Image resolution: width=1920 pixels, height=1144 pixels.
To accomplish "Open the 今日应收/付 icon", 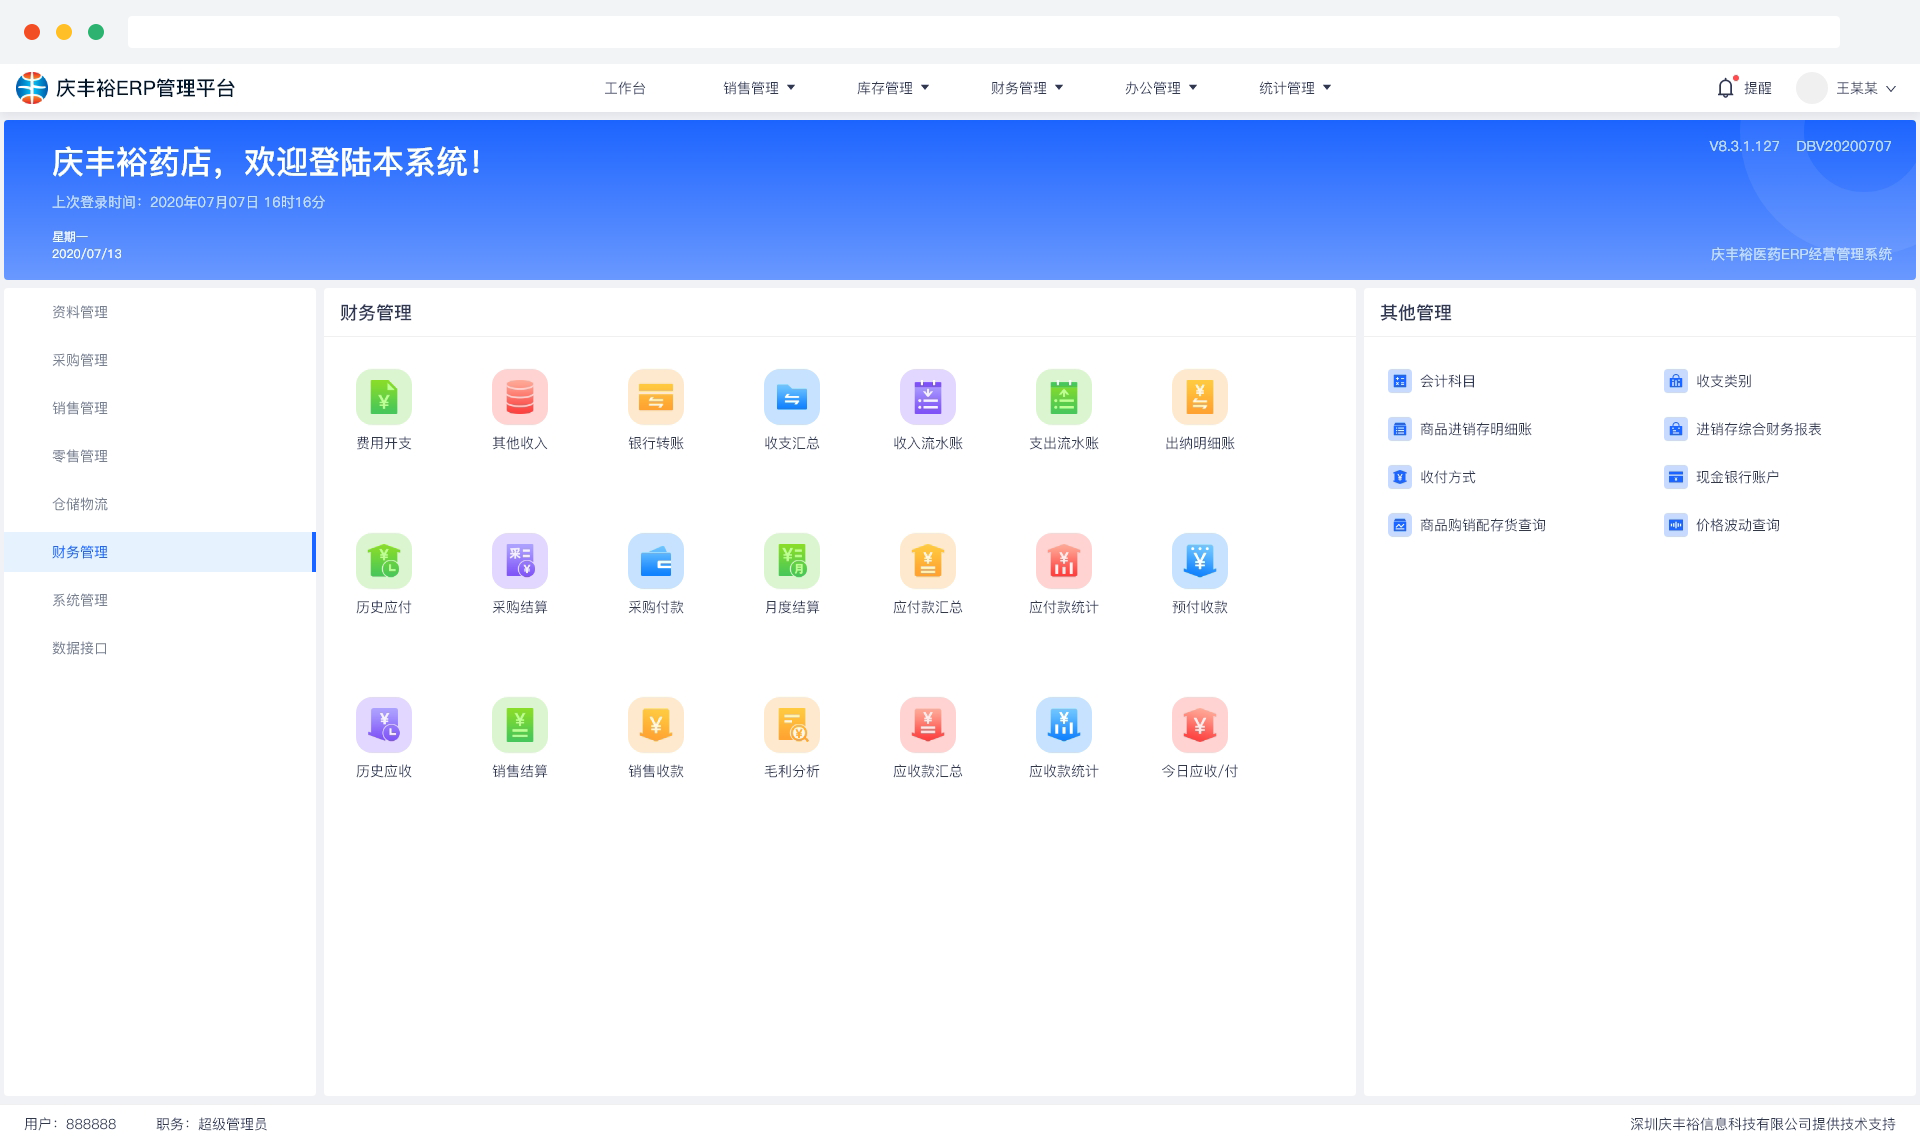I will 1200,725.
